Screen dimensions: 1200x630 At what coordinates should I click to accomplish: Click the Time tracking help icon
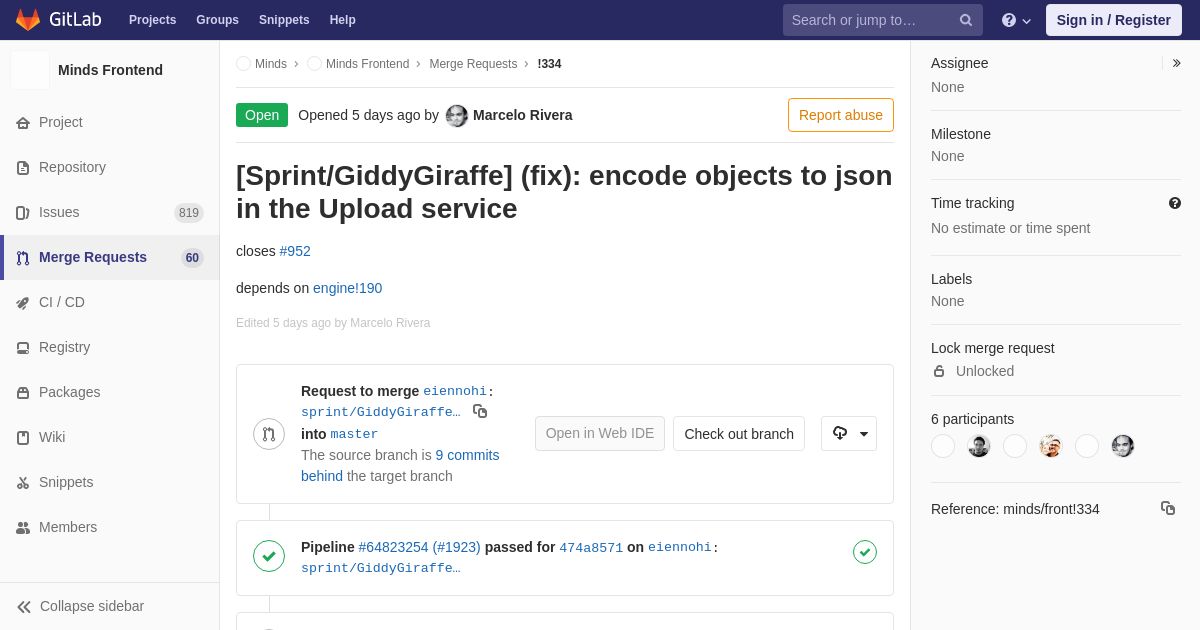click(1175, 203)
